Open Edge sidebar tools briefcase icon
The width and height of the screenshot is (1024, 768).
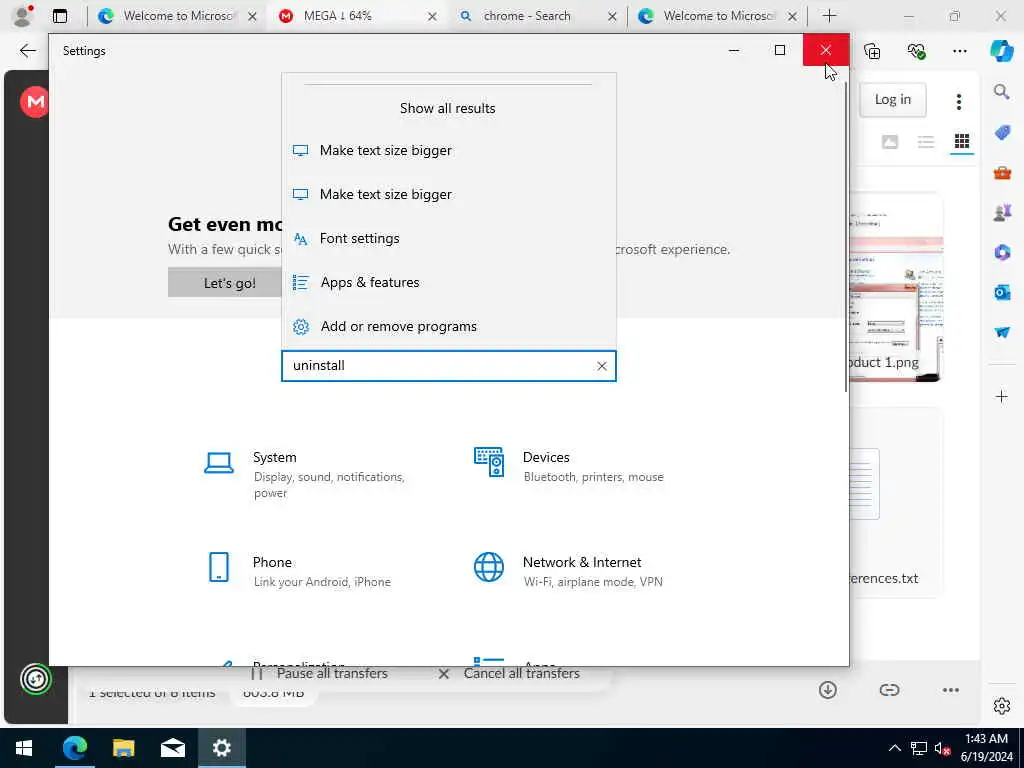1002,172
